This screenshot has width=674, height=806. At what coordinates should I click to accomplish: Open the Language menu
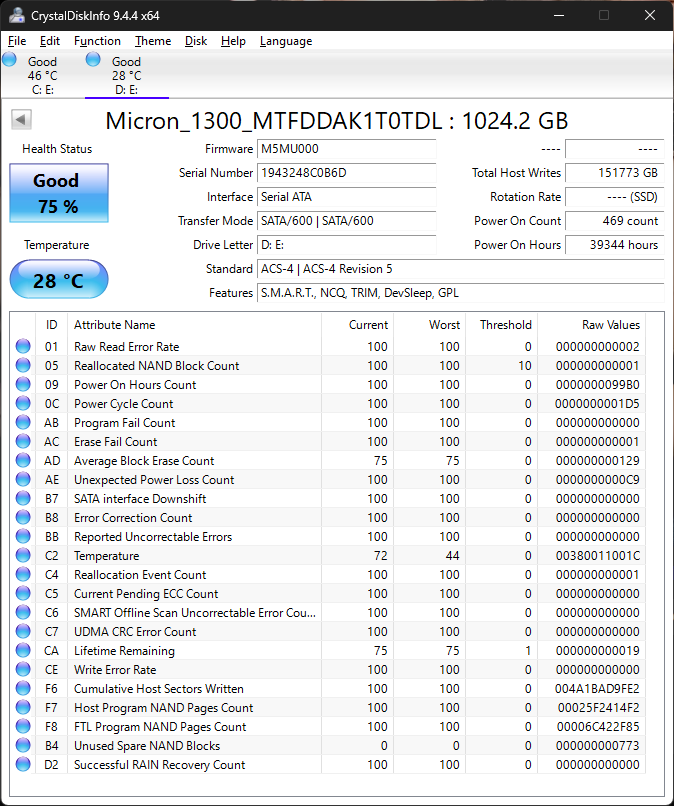285,41
